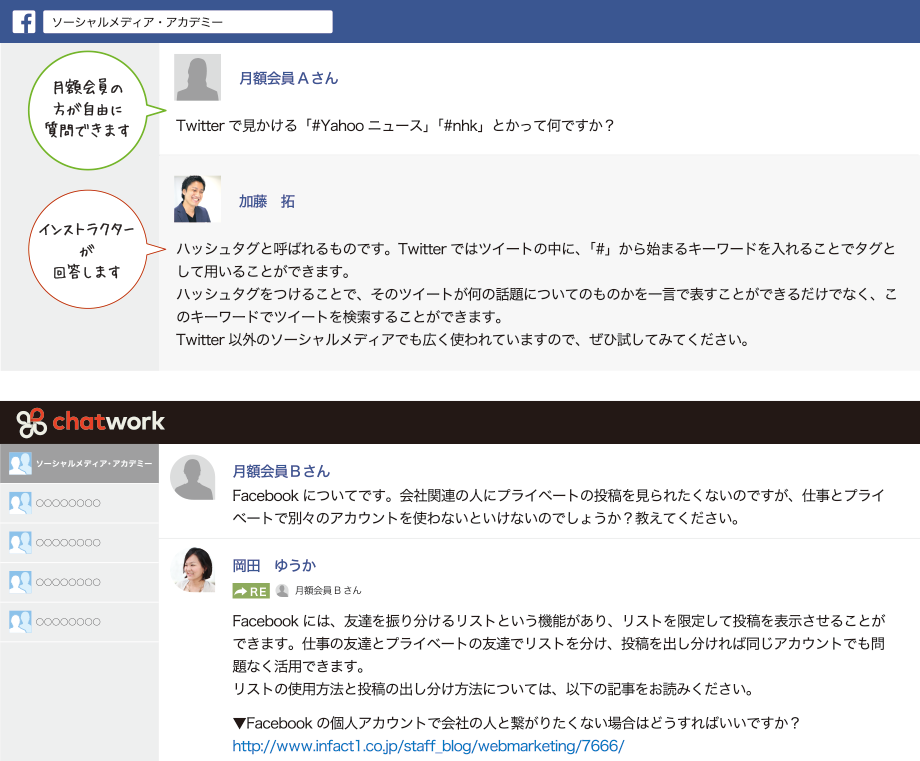Open 月額会員Bさん name link in chatwork
The image size is (920, 761).
pyautogui.click(x=282, y=471)
